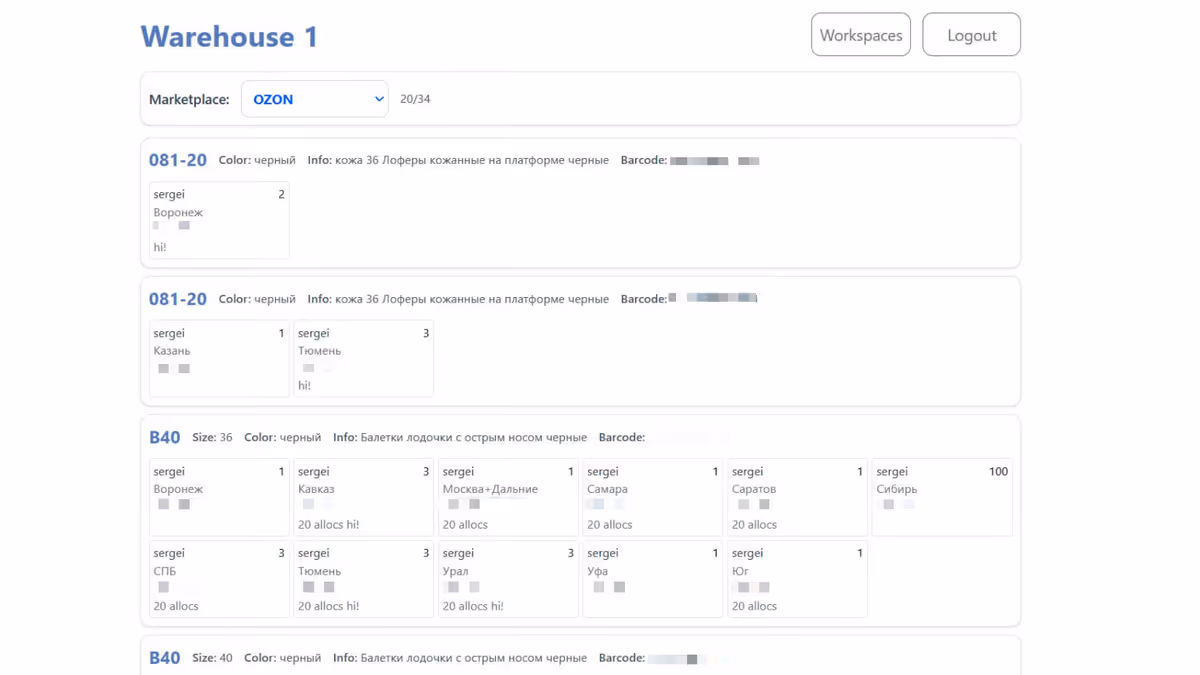Click the action icon in the Юг card
1200x675 pixels.
pos(743,587)
